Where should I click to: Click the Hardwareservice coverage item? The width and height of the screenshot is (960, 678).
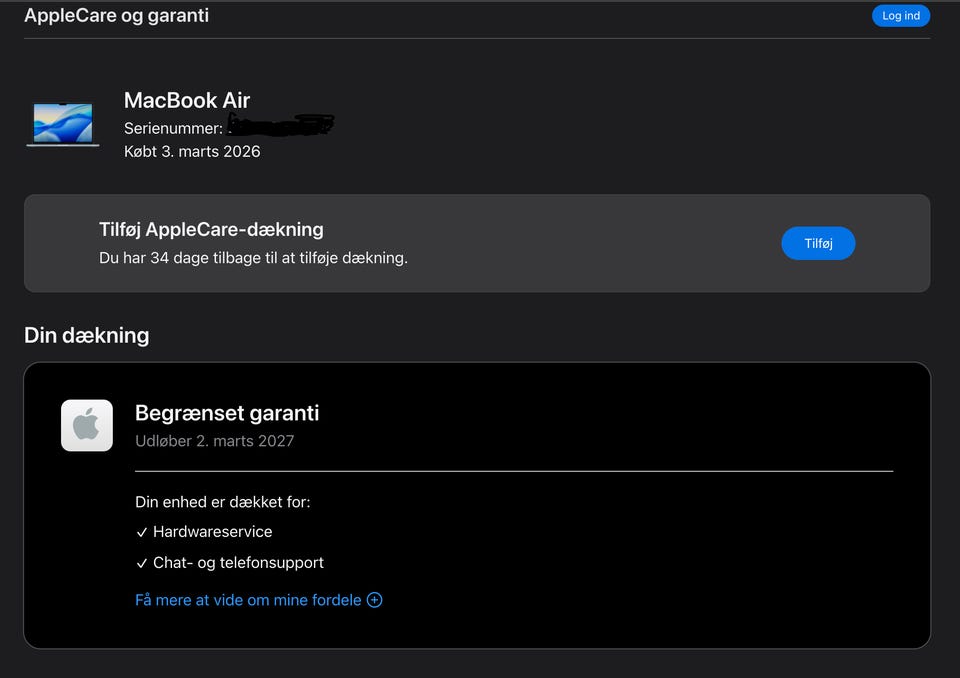click(x=212, y=532)
